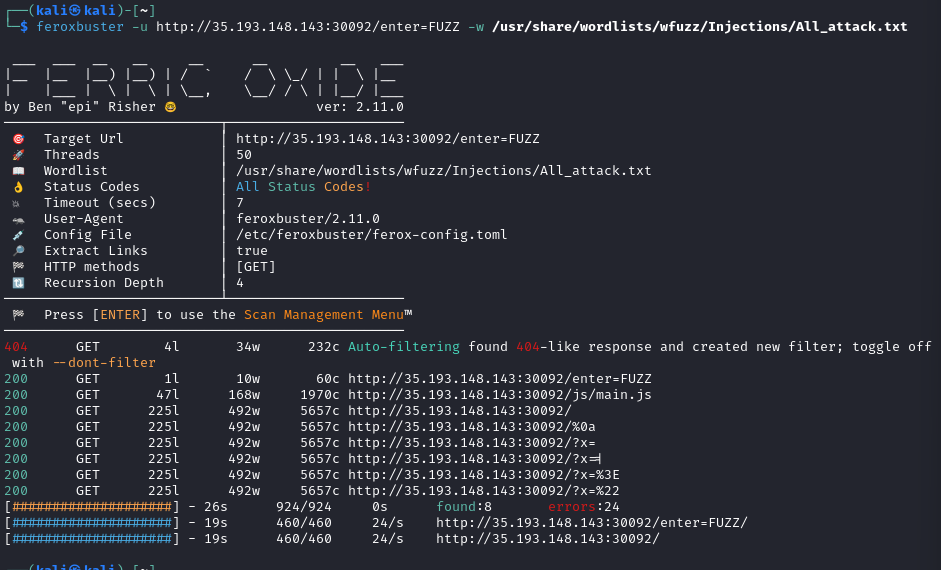
Task: Click the '924/924' request counter
Action: pyautogui.click(x=304, y=507)
